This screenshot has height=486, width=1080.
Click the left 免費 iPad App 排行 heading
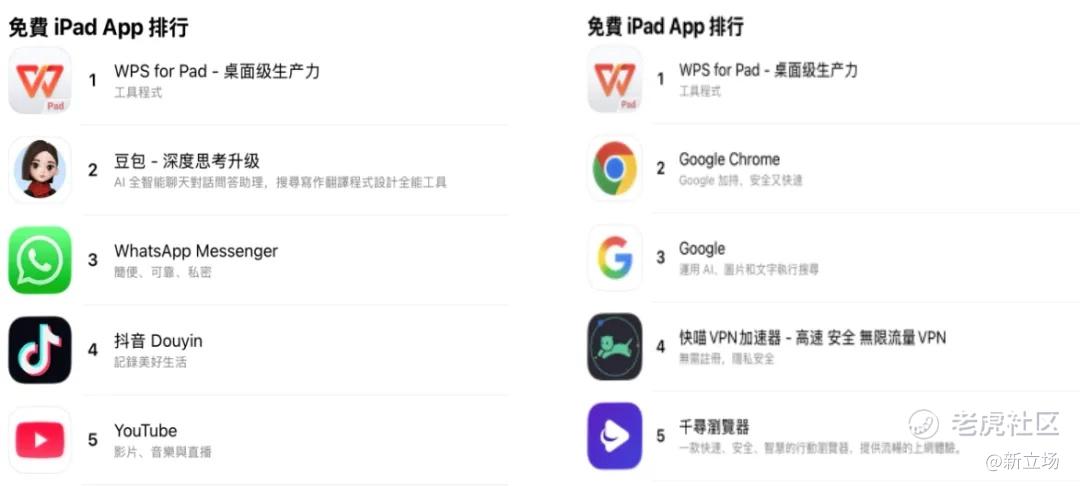point(98,28)
